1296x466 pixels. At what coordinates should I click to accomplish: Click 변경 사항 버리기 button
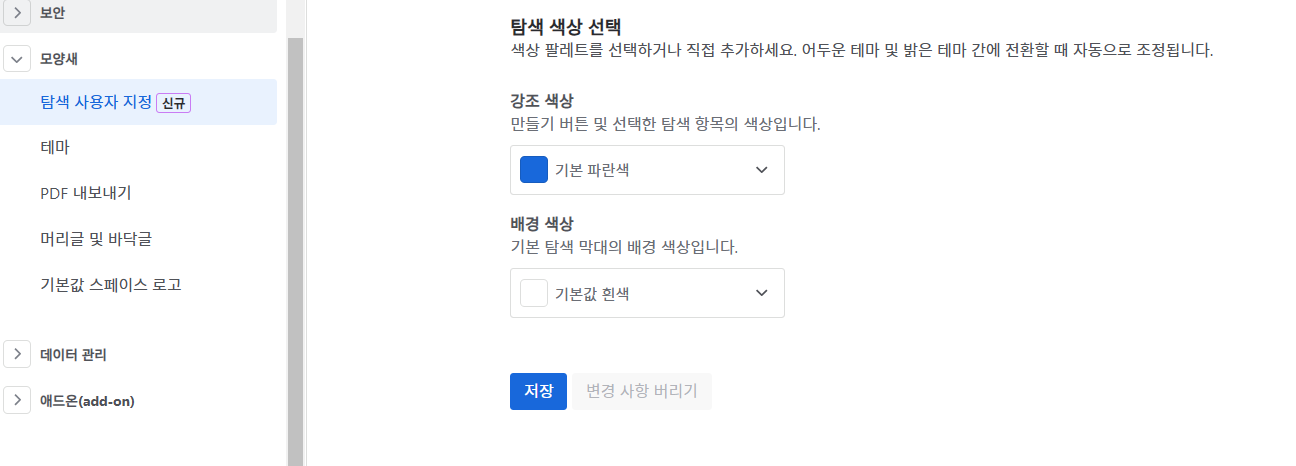(x=642, y=391)
